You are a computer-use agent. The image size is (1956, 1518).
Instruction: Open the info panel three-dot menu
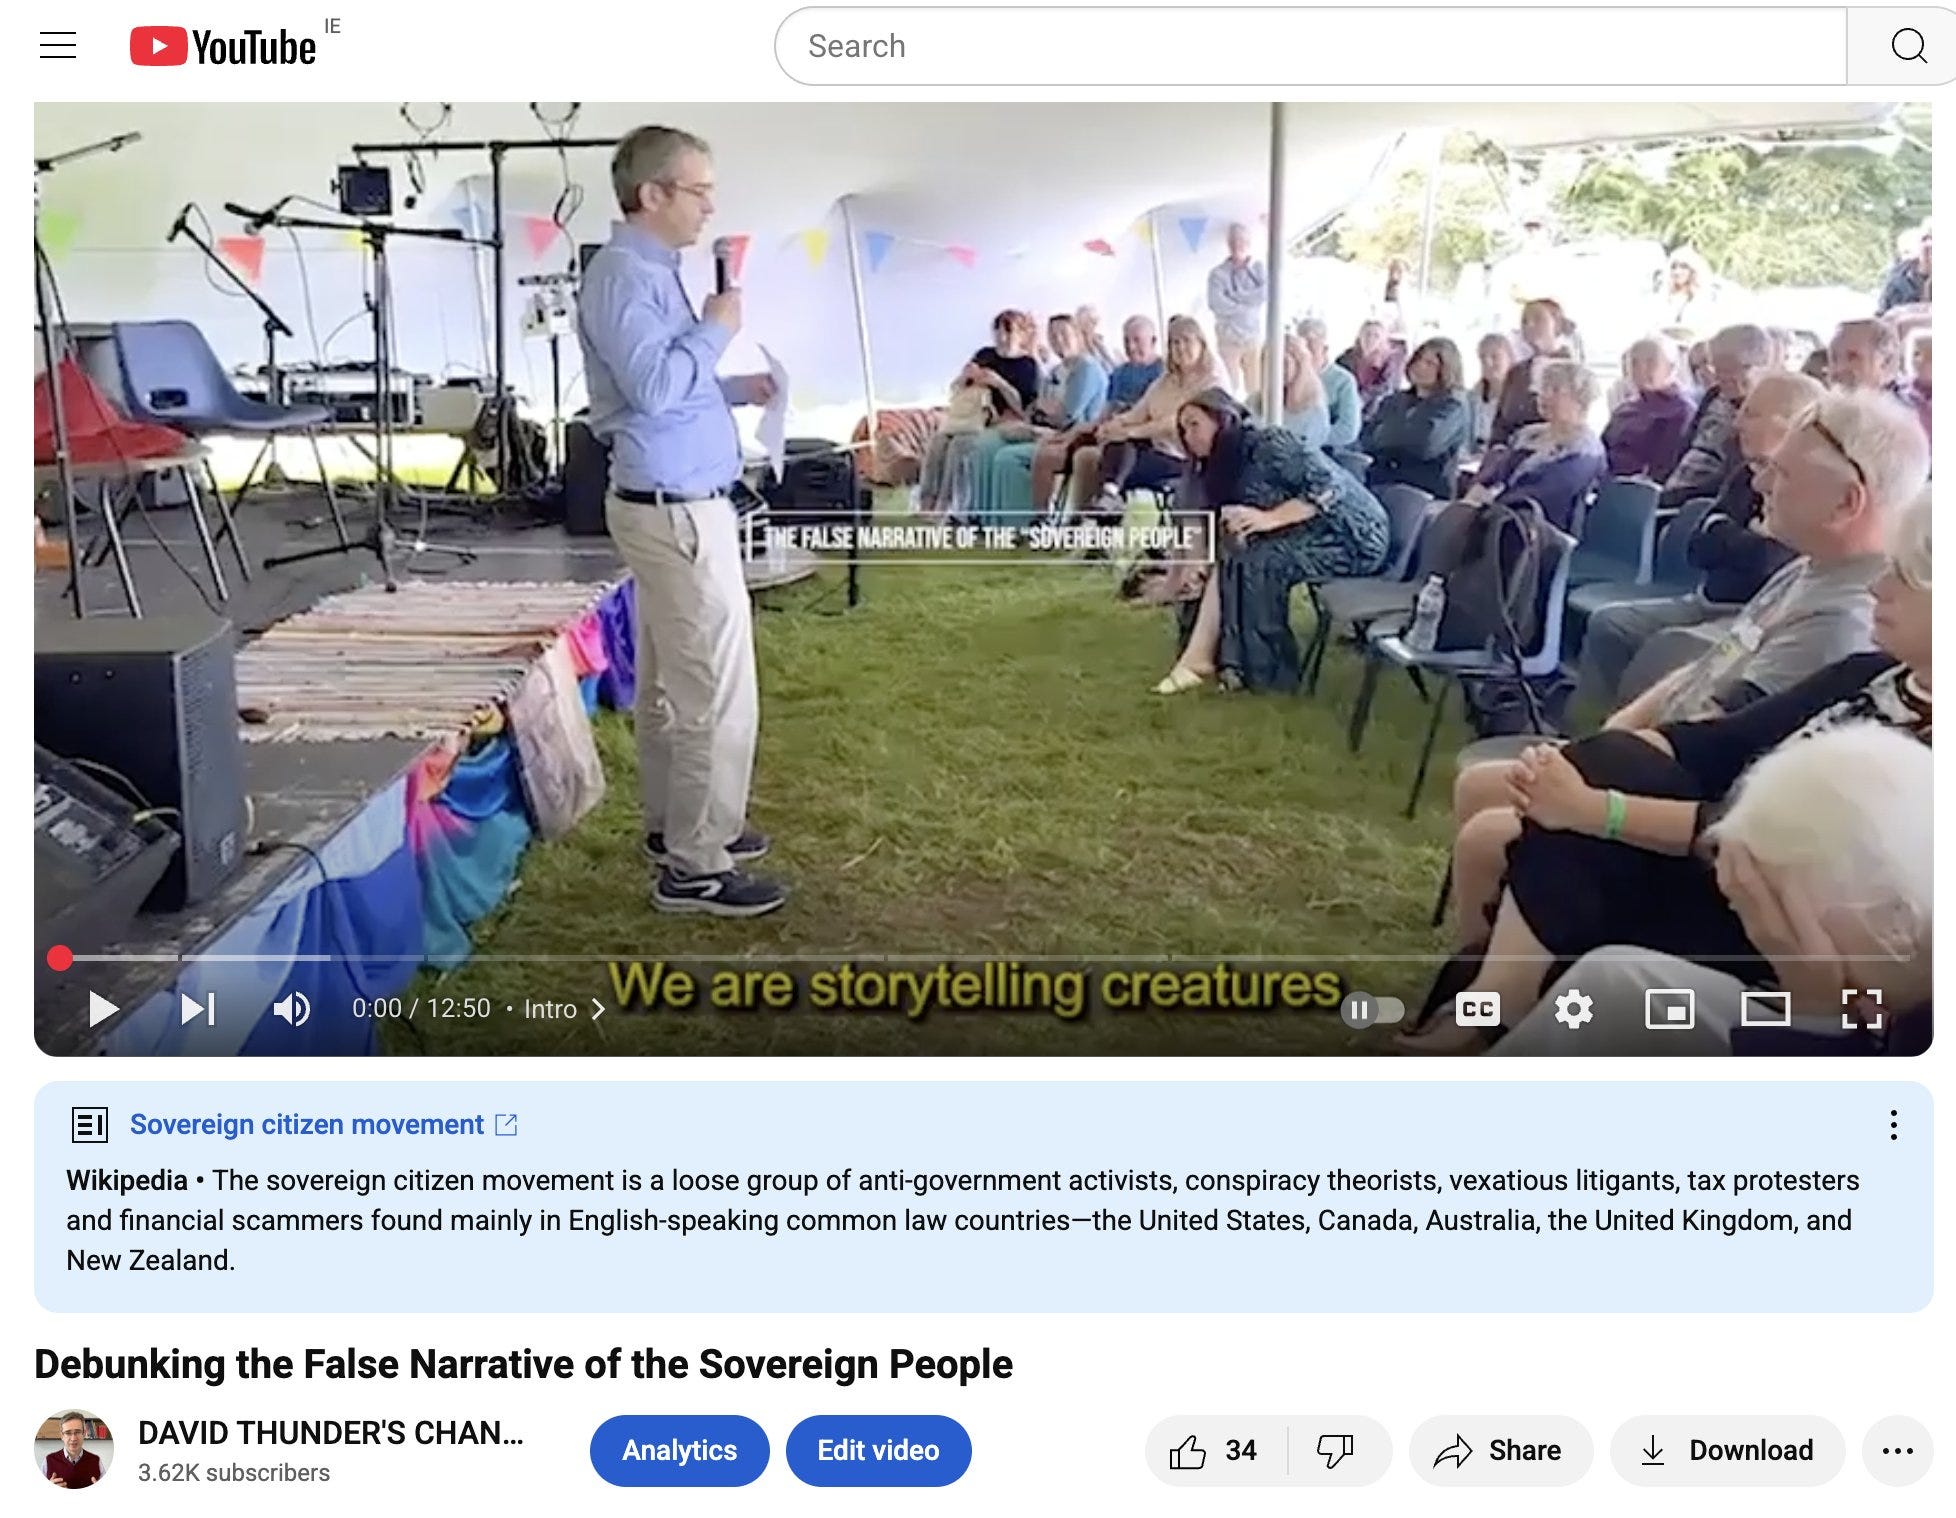1892,1125
